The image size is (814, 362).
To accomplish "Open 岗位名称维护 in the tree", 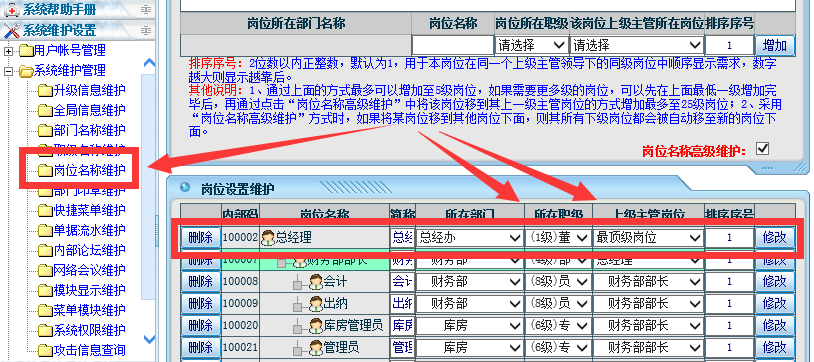I will tap(89, 170).
